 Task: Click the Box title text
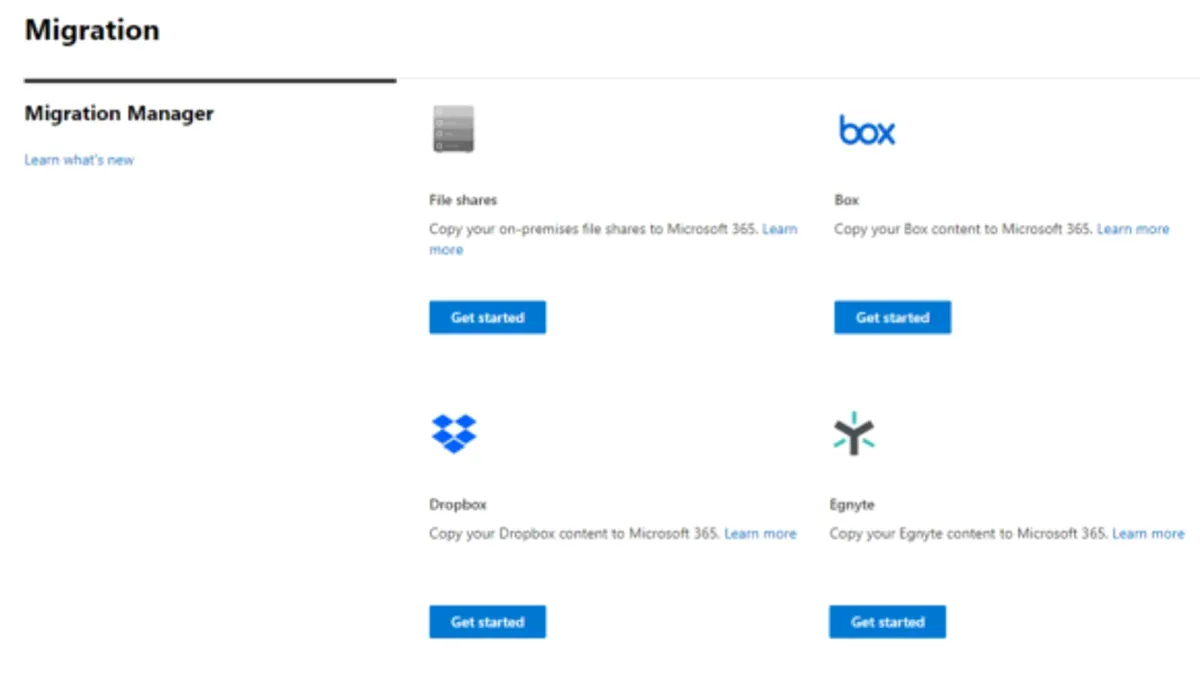(846, 200)
